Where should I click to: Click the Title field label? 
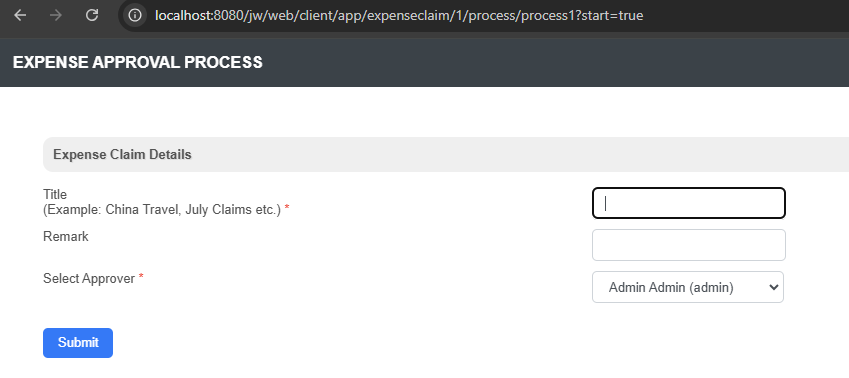tap(55, 194)
